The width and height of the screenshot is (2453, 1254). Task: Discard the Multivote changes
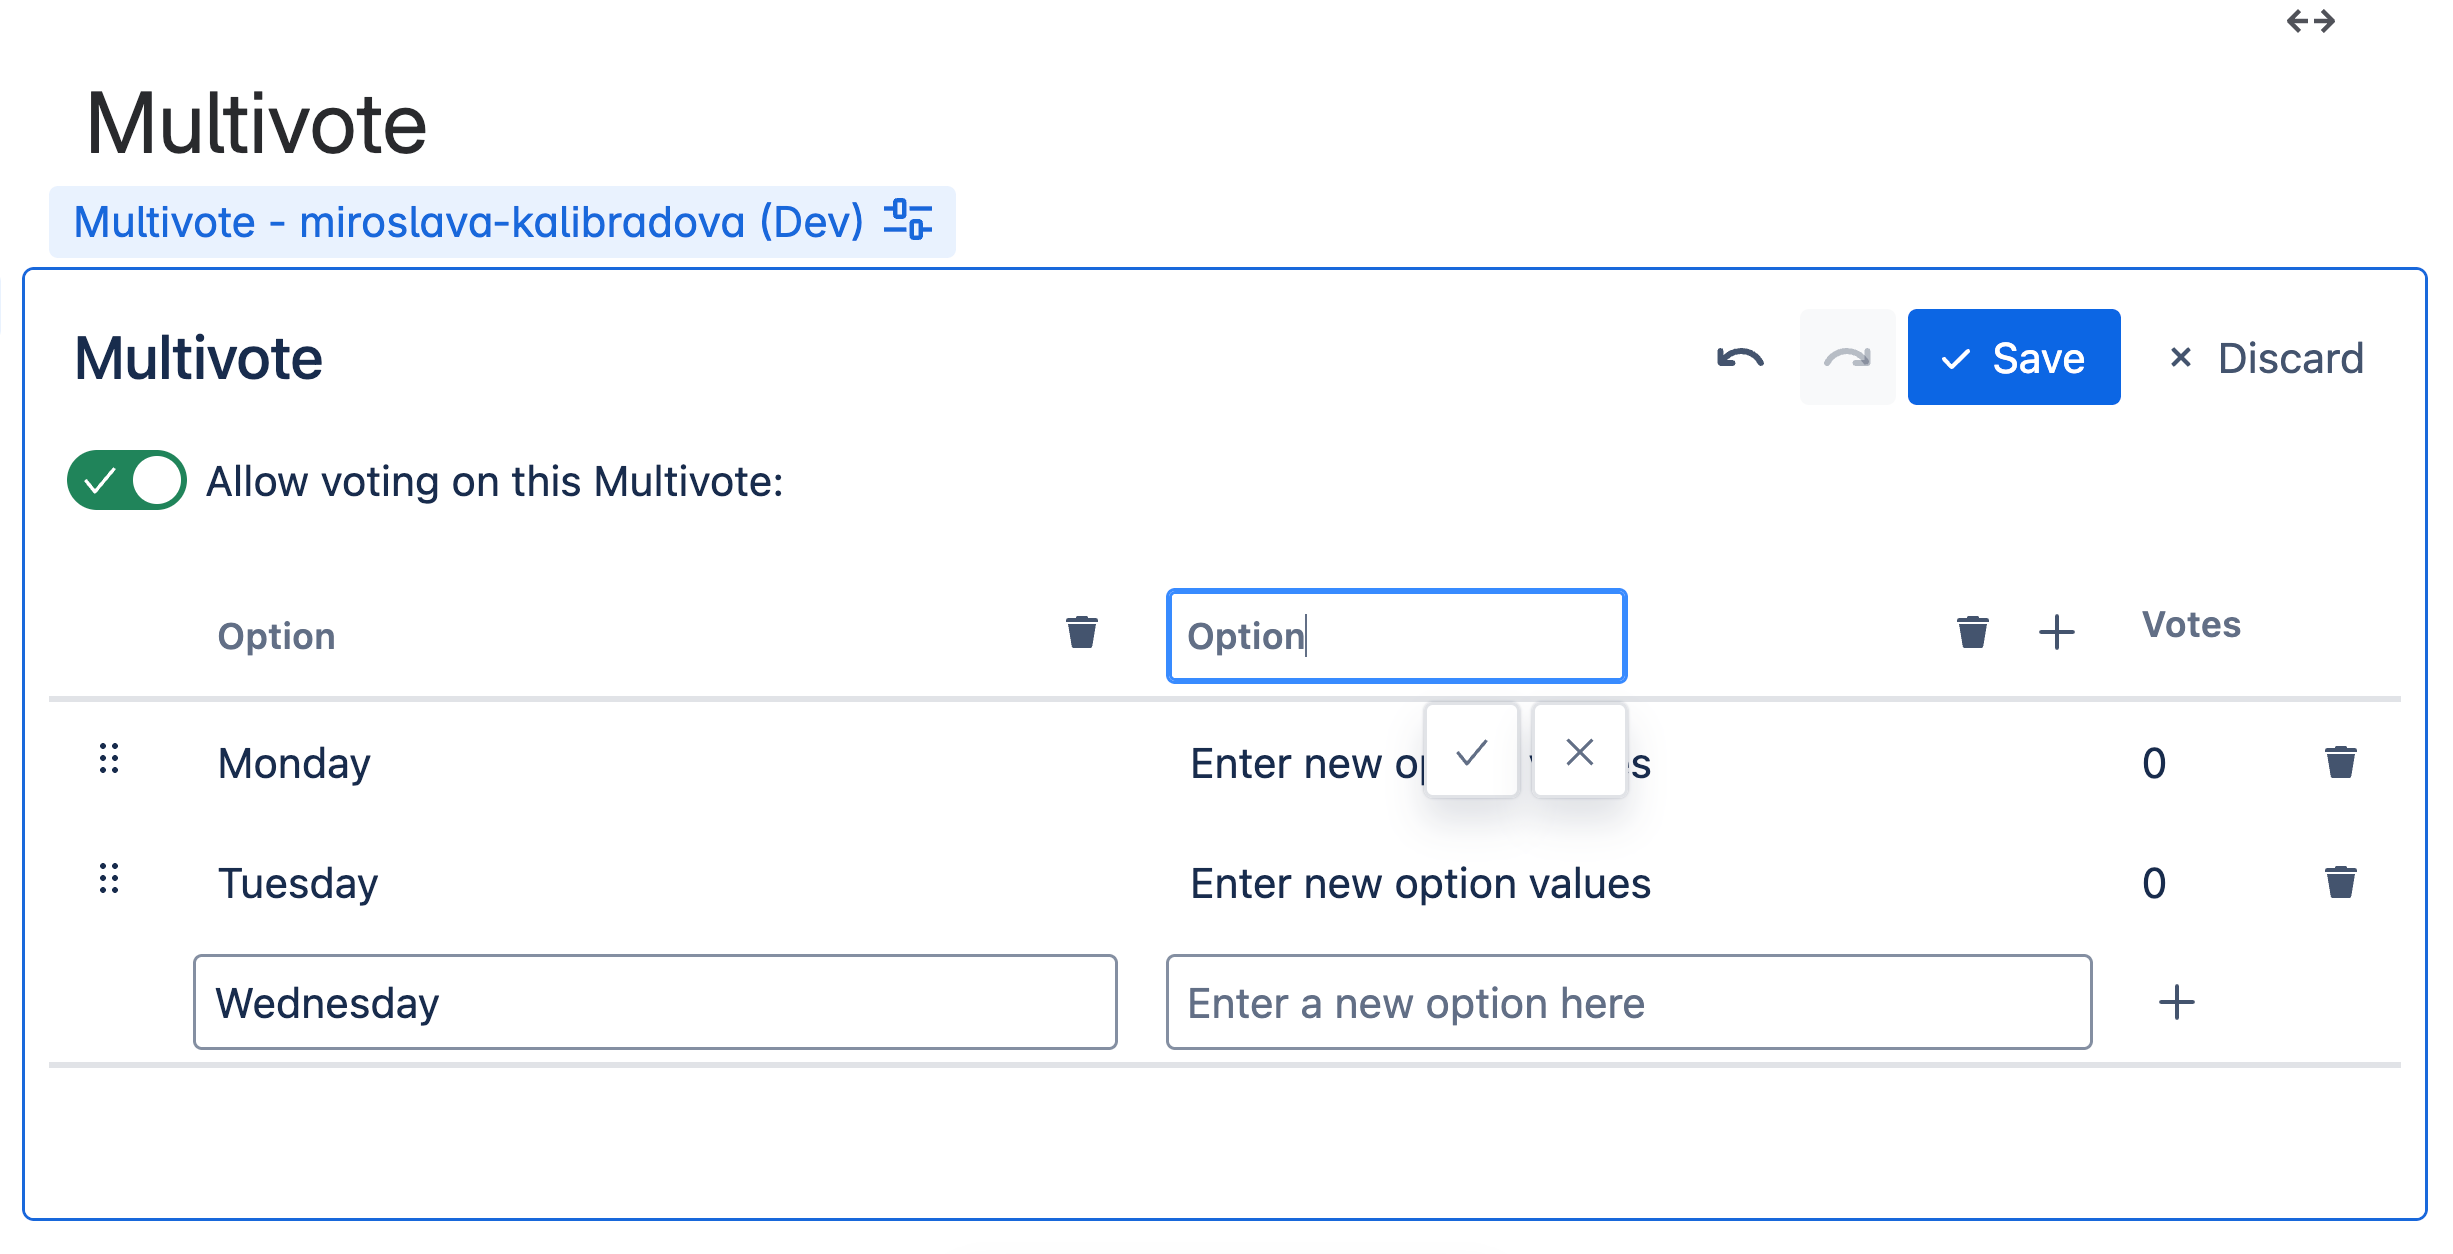click(x=2266, y=358)
